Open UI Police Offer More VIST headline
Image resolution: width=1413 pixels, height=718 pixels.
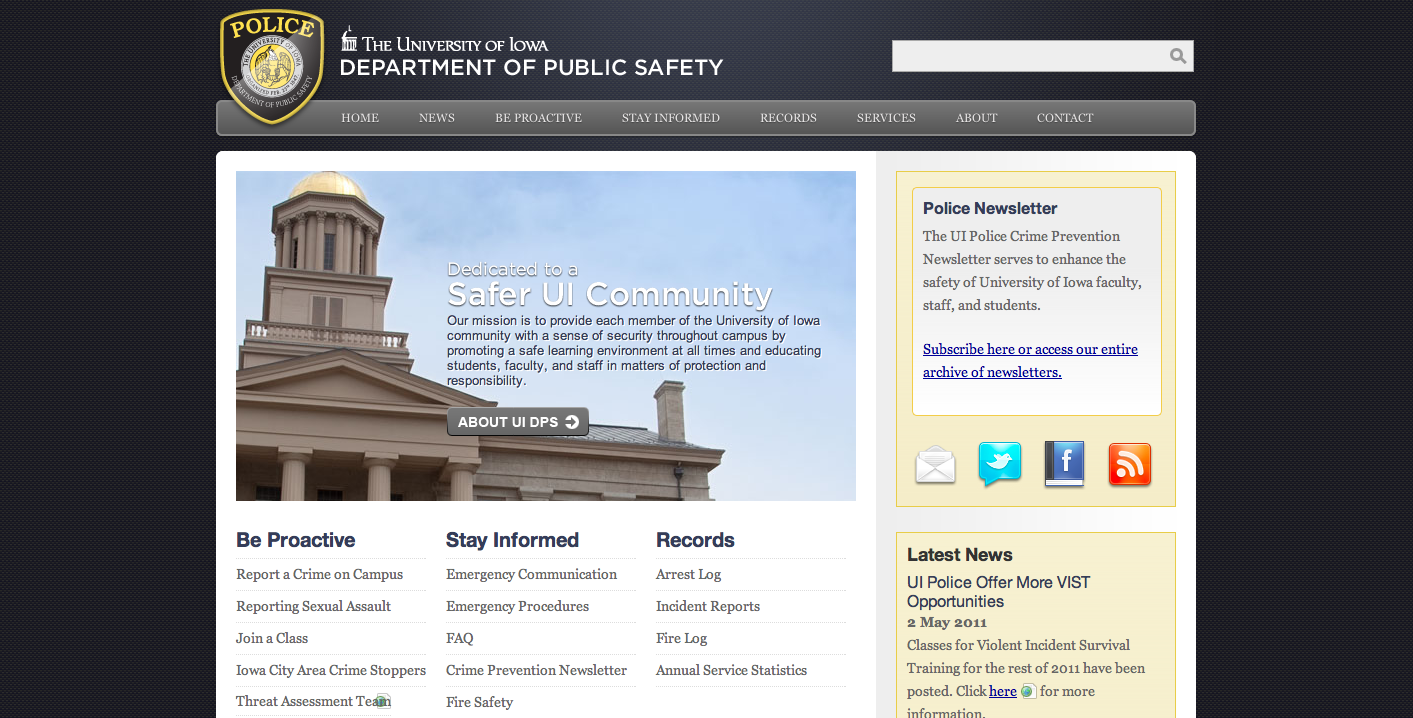pyautogui.click(x=999, y=592)
